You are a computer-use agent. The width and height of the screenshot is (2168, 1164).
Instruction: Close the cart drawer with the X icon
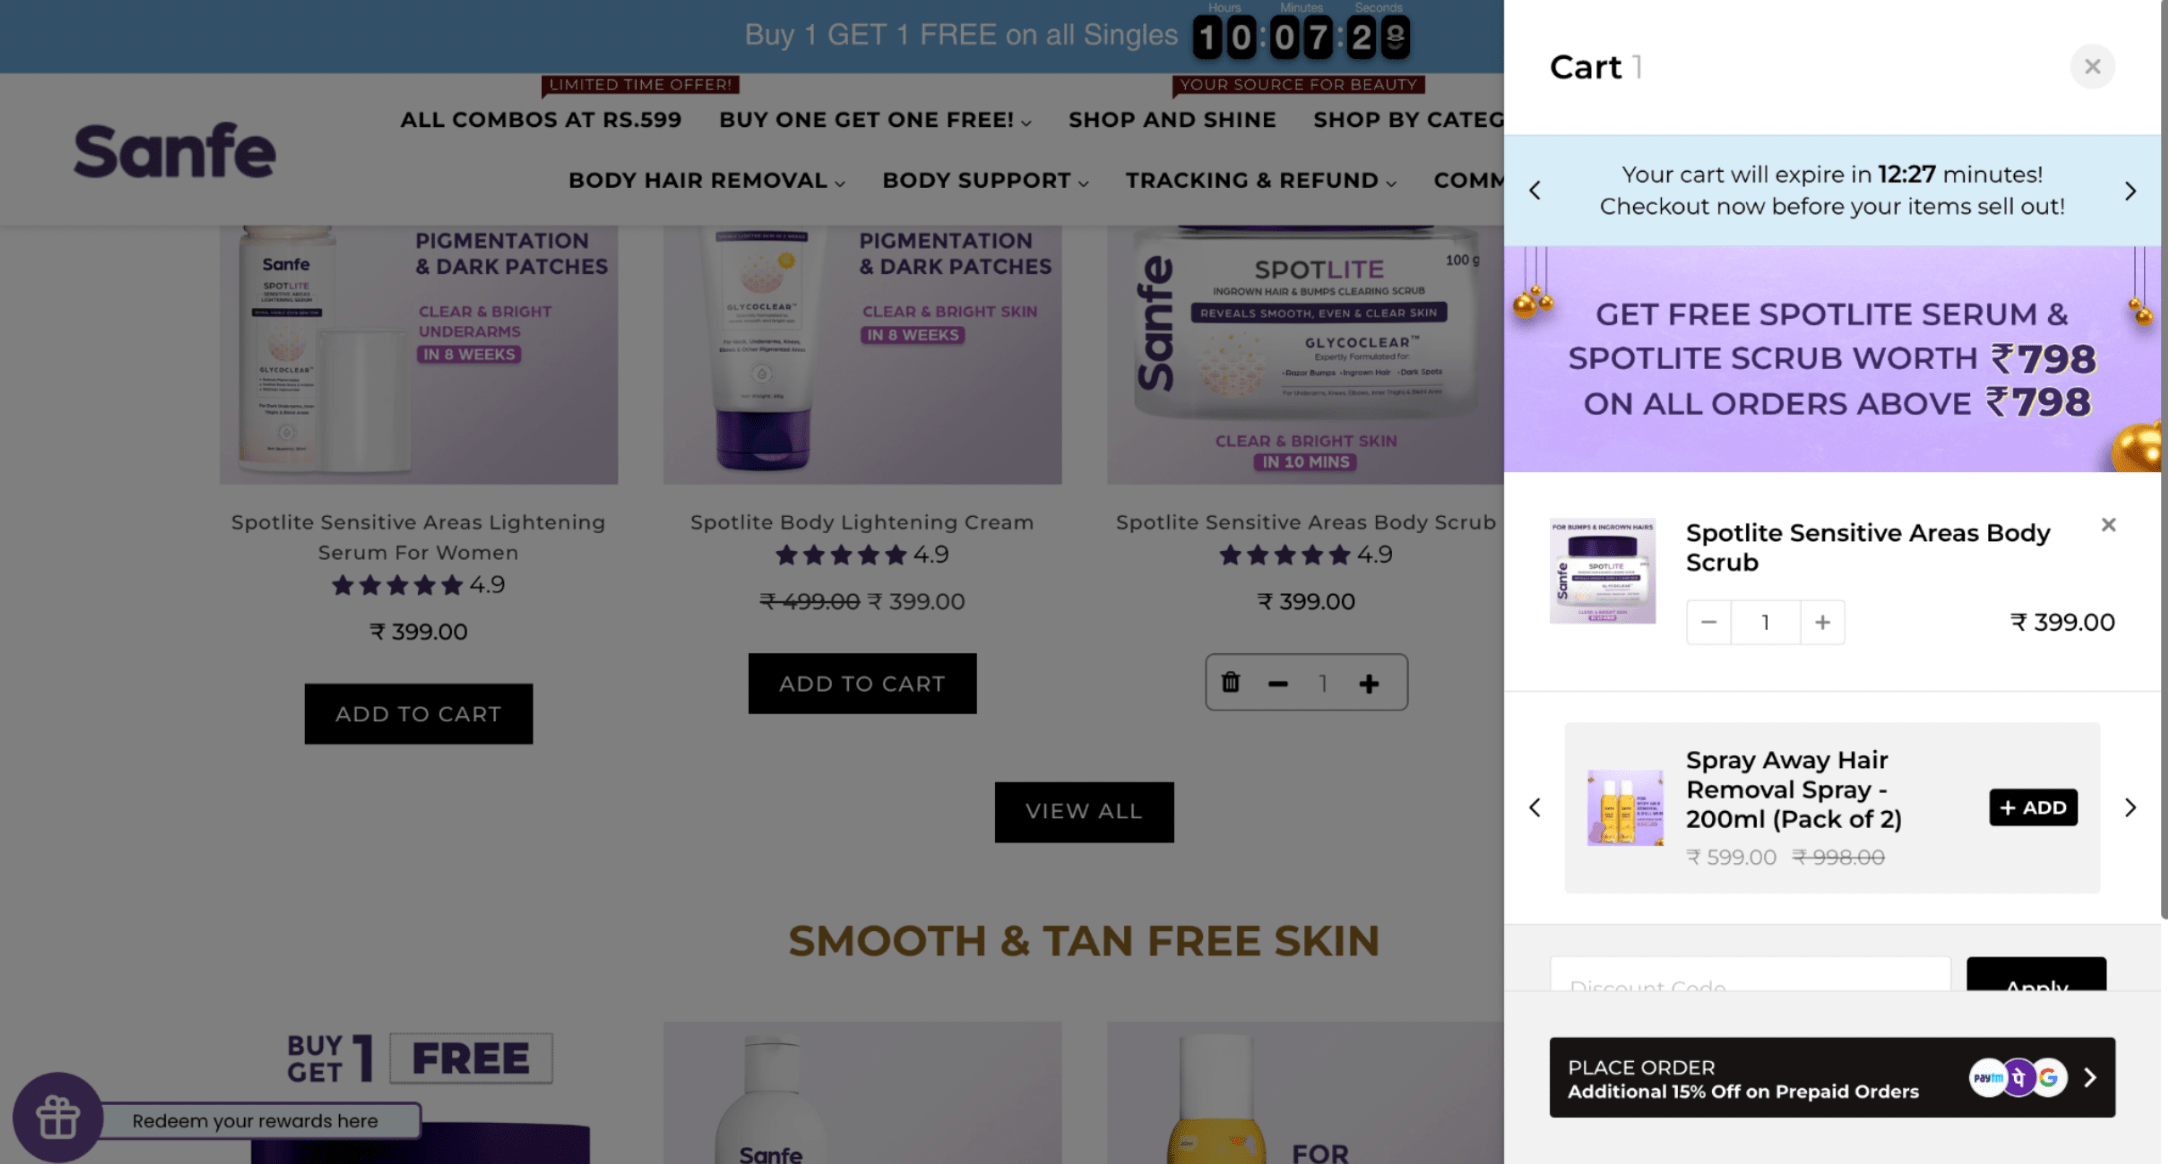(2092, 67)
